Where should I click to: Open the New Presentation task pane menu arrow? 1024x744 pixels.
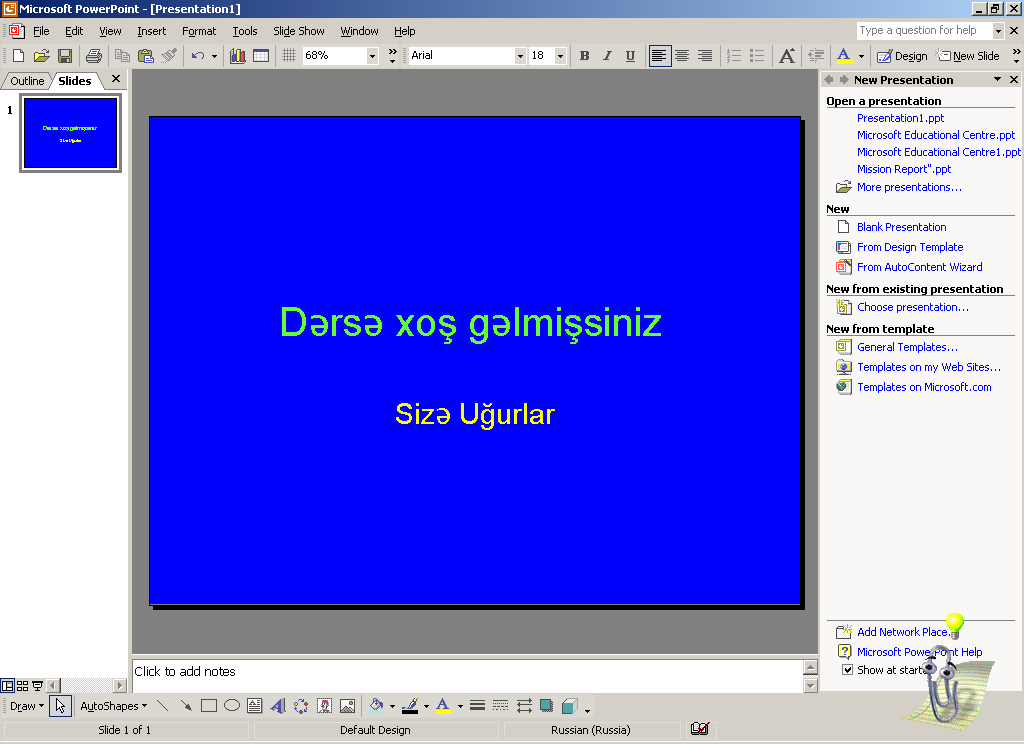point(997,79)
